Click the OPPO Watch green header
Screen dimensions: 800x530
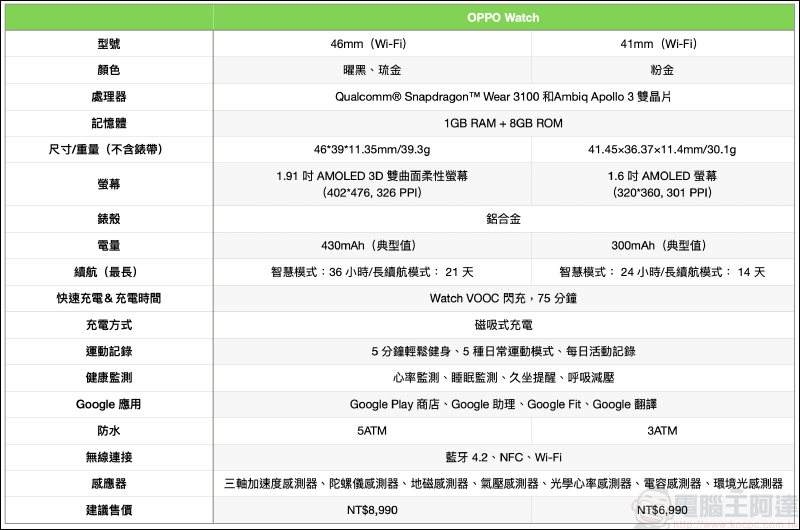click(503, 17)
